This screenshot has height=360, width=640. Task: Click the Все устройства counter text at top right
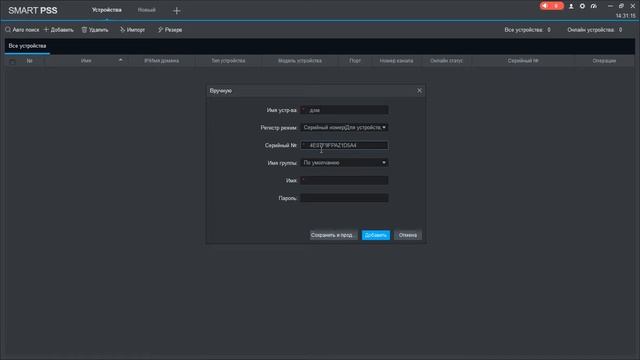[527, 30]
